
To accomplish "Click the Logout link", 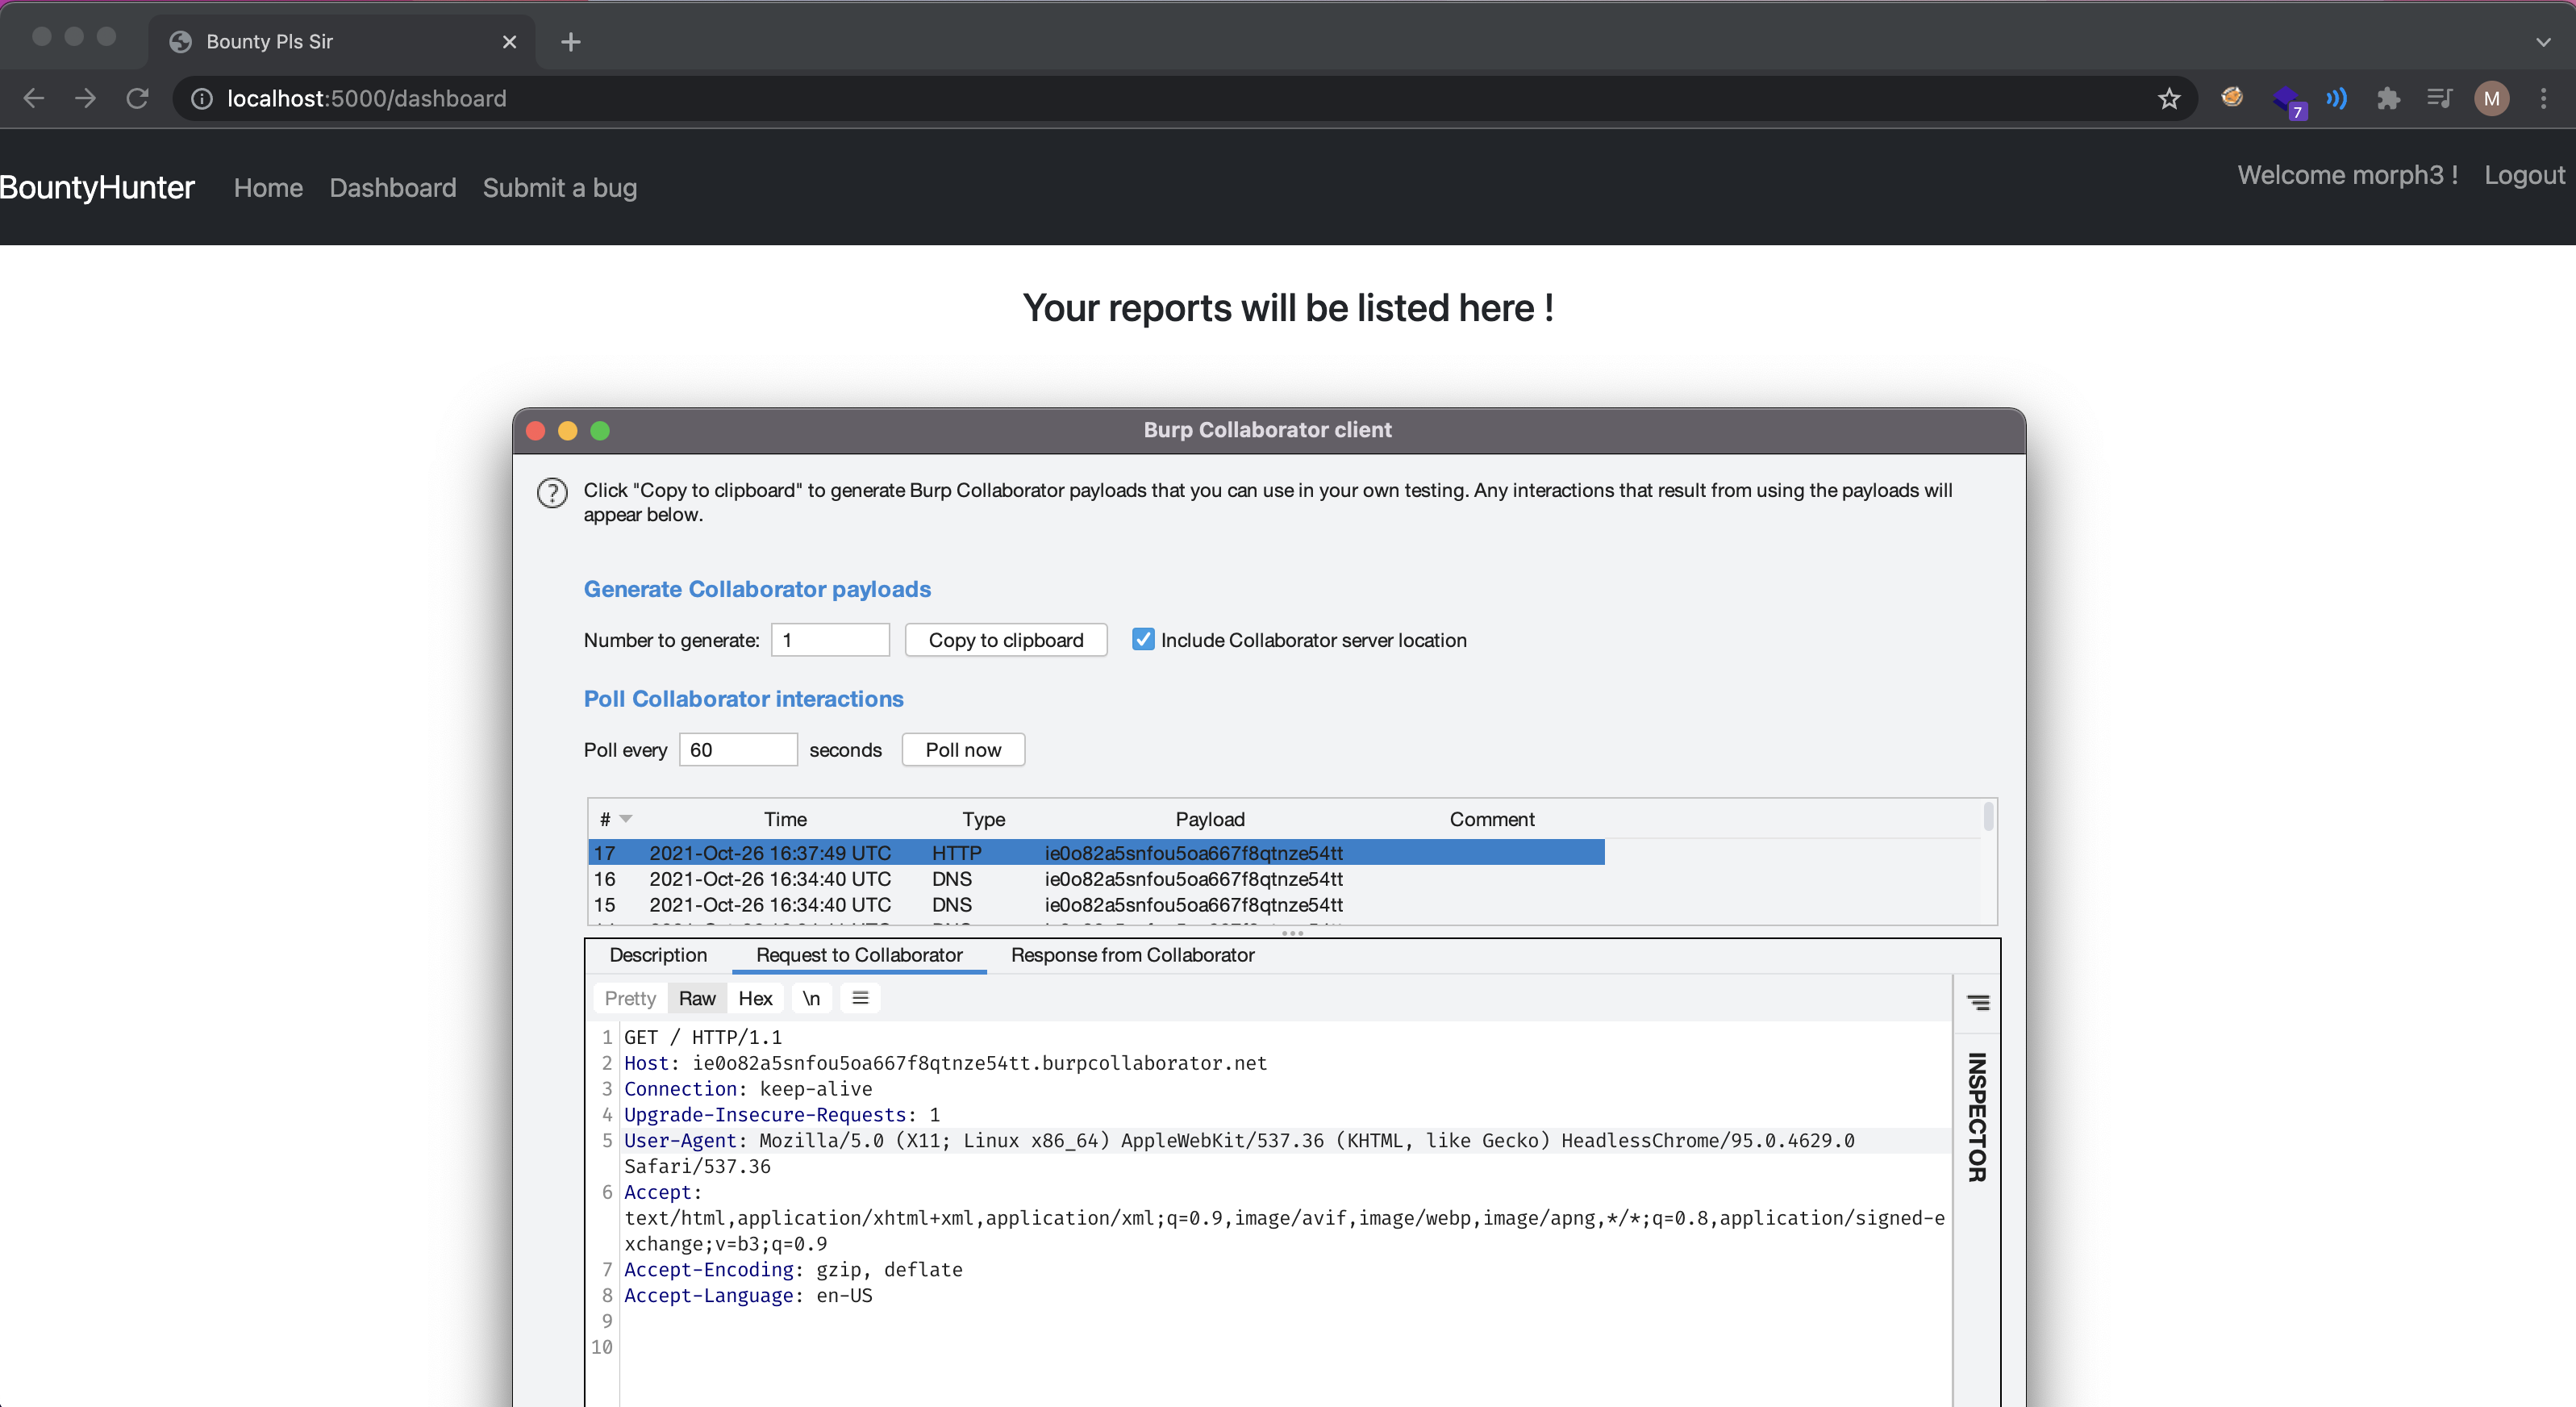I will tap(2524, 175).
